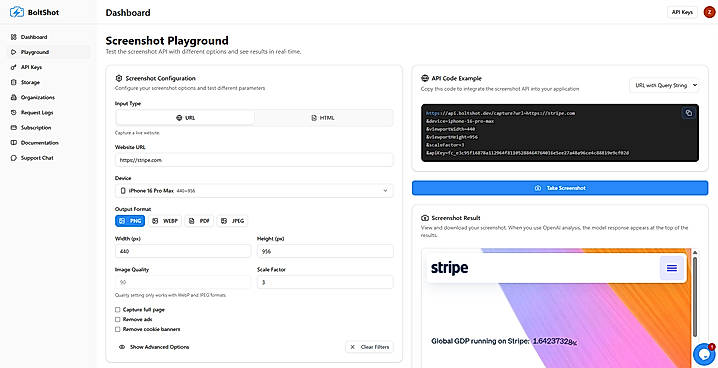Click the Clear Filters button

[x=369, y=347]
